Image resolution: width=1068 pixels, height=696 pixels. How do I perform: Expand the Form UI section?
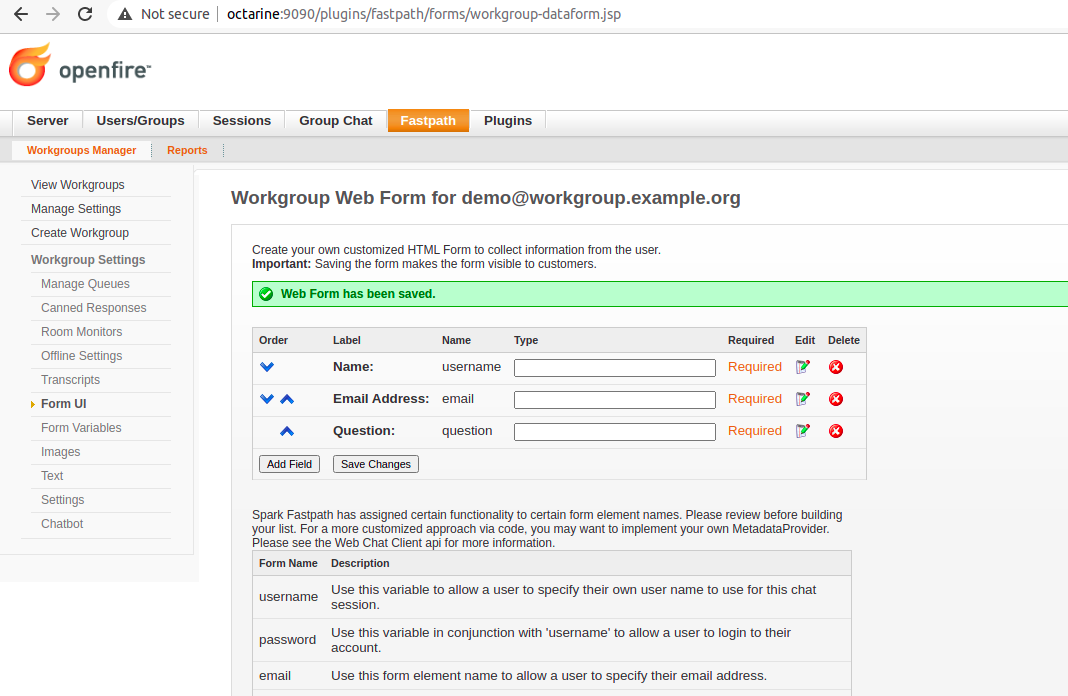coord(62,404)
